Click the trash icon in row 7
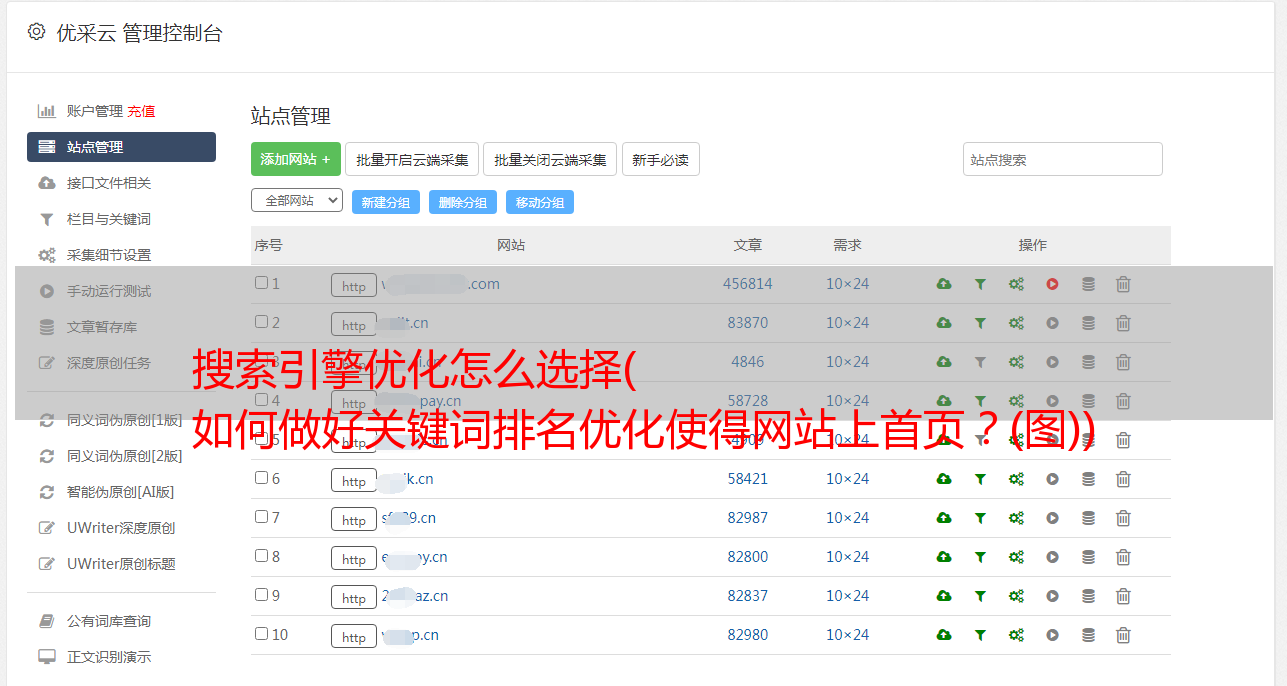Screen dimensions: 1287x686 1123,518
